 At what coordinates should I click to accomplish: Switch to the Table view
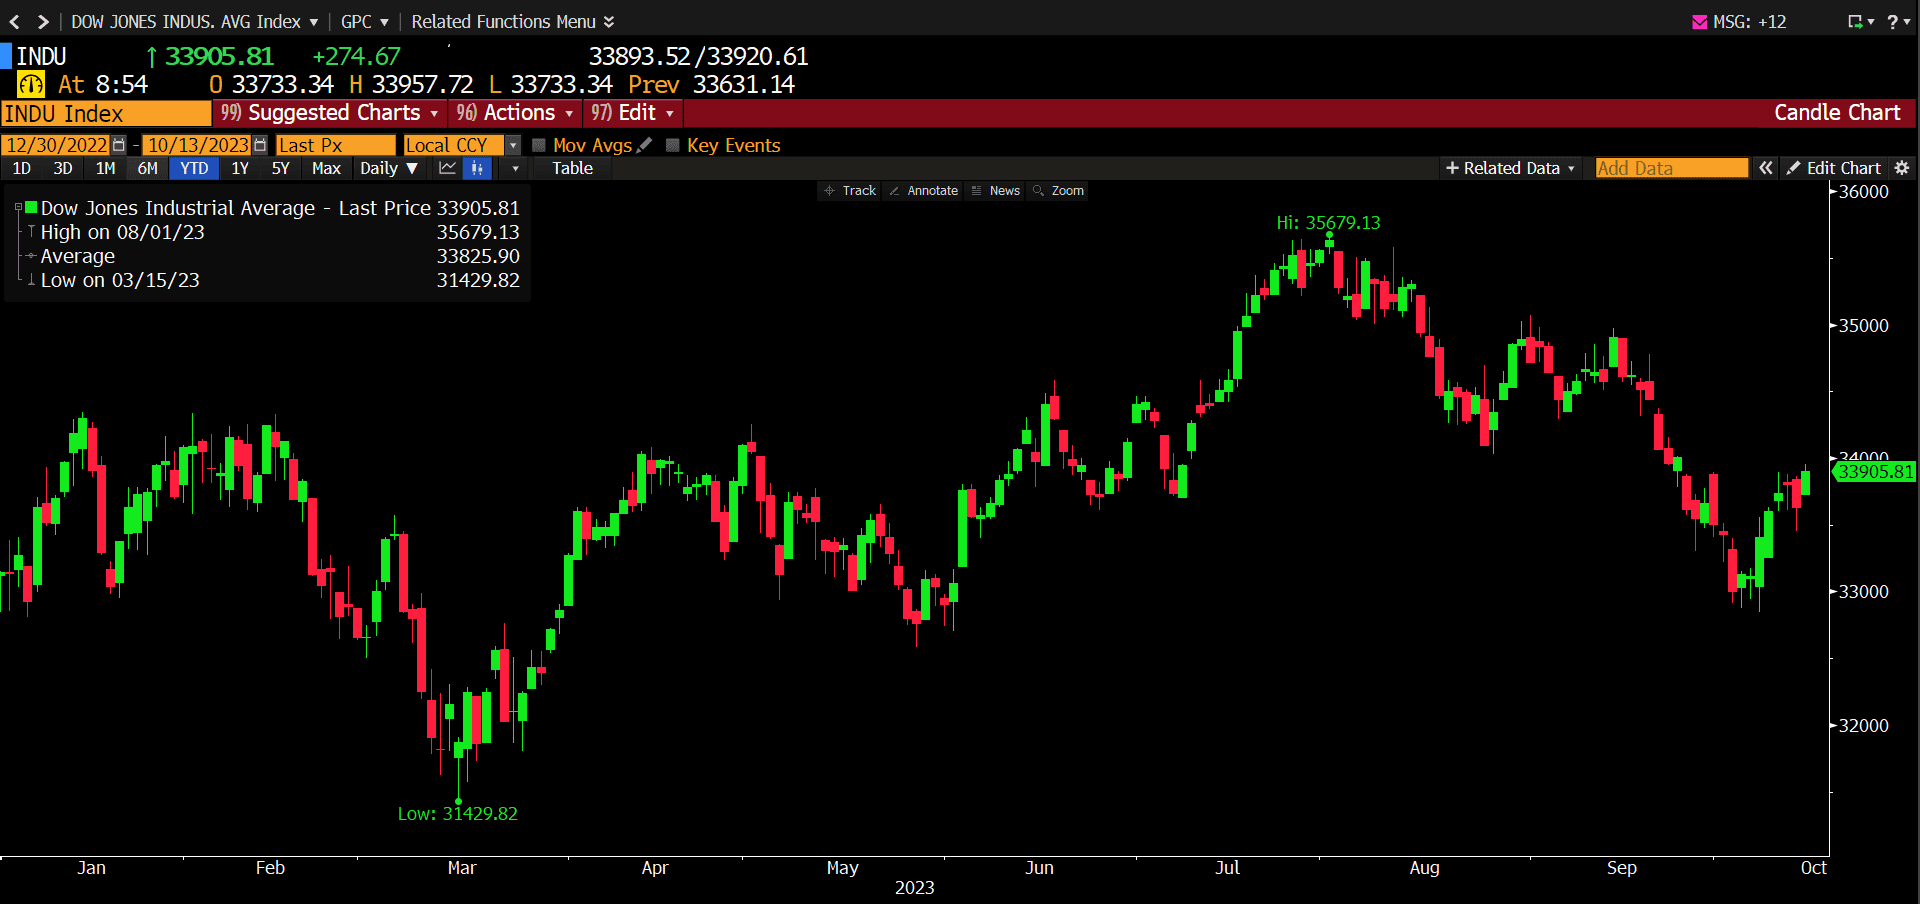click(572, 168)
